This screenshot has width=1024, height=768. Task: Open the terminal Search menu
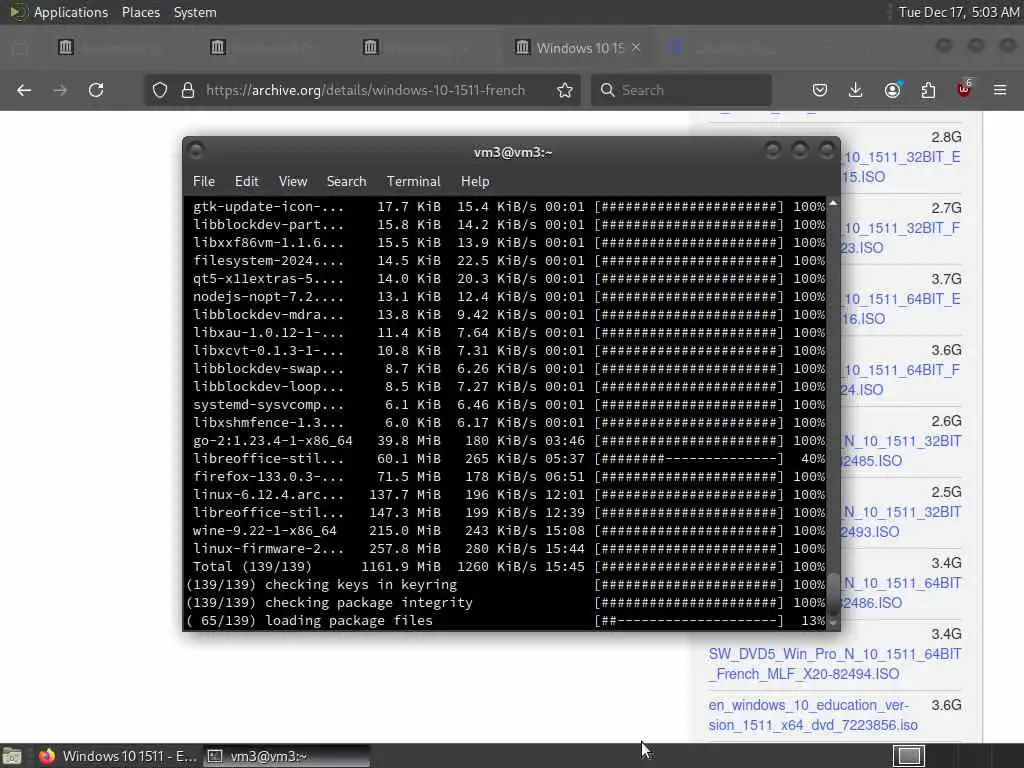[346, 182]
